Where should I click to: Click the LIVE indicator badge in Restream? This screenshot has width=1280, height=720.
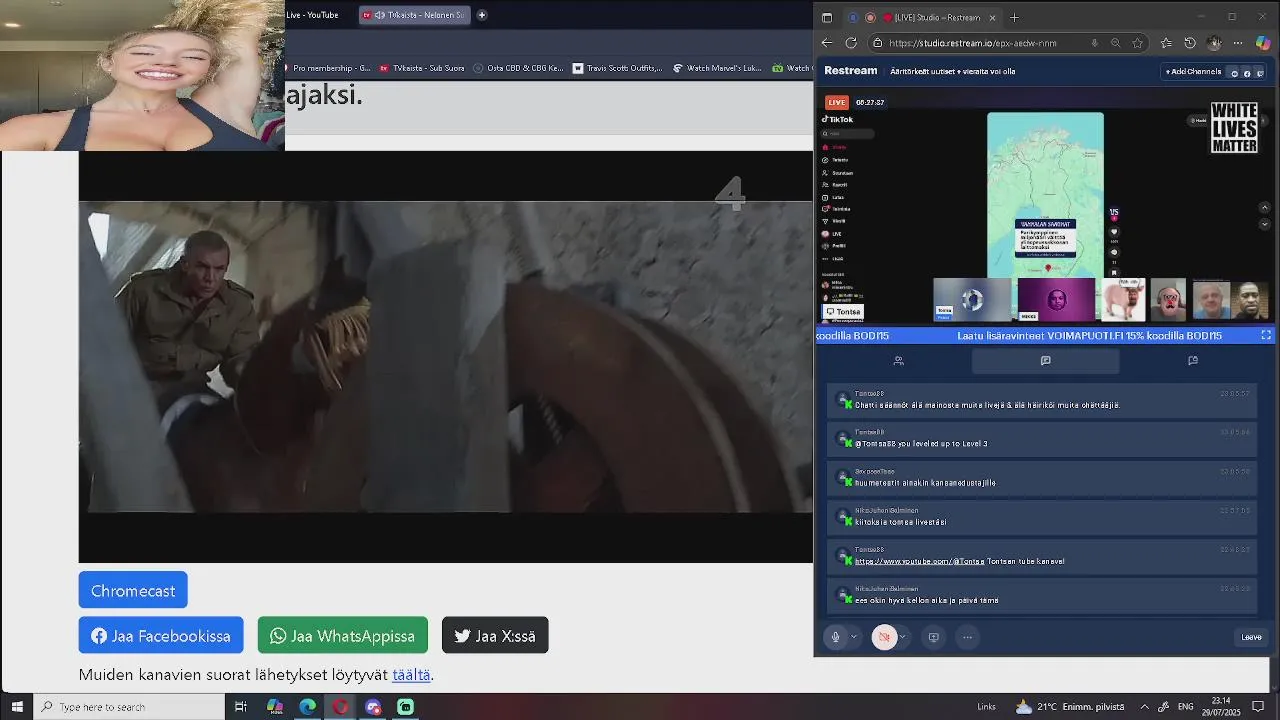837,102
